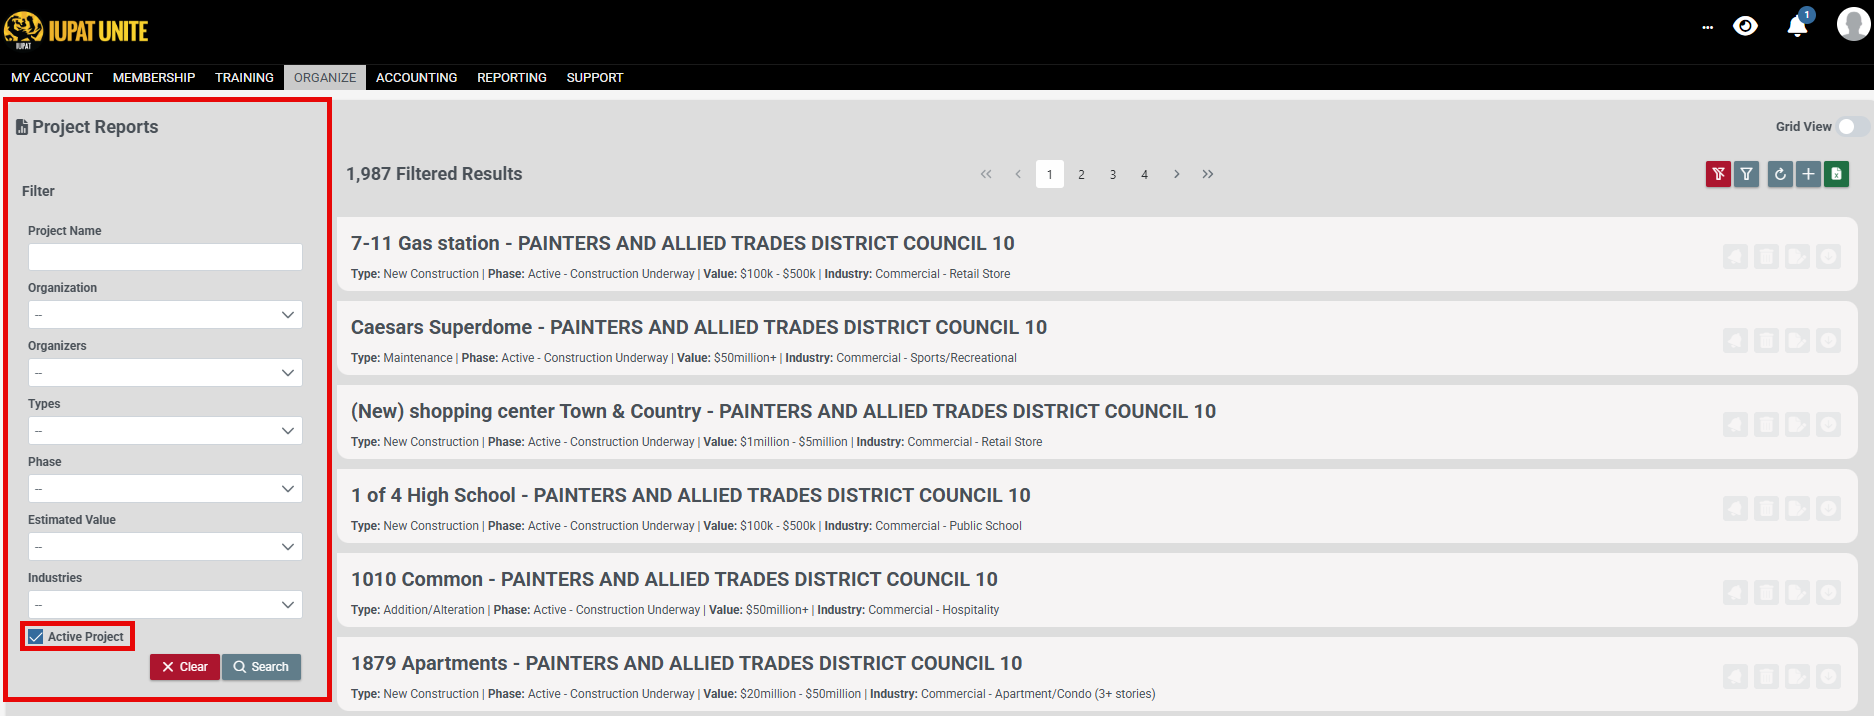Image resolution: width=1874 pixels, height=716 pixels.
Task: Edit the 1010 Common project
Action: (x=1797, y=593)
